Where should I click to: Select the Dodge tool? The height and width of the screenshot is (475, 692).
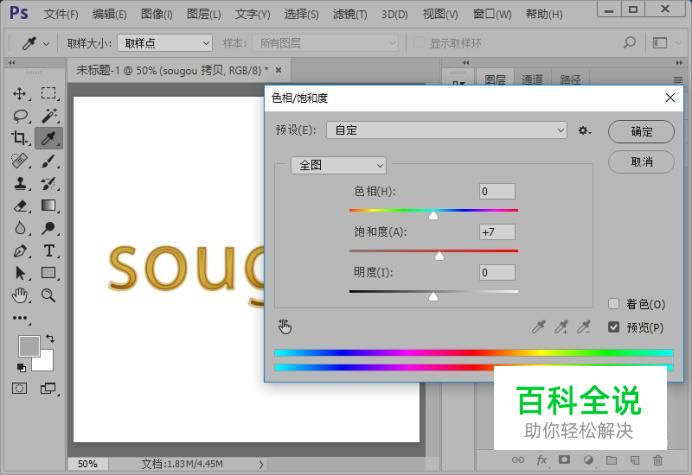(x=49, y=228)
